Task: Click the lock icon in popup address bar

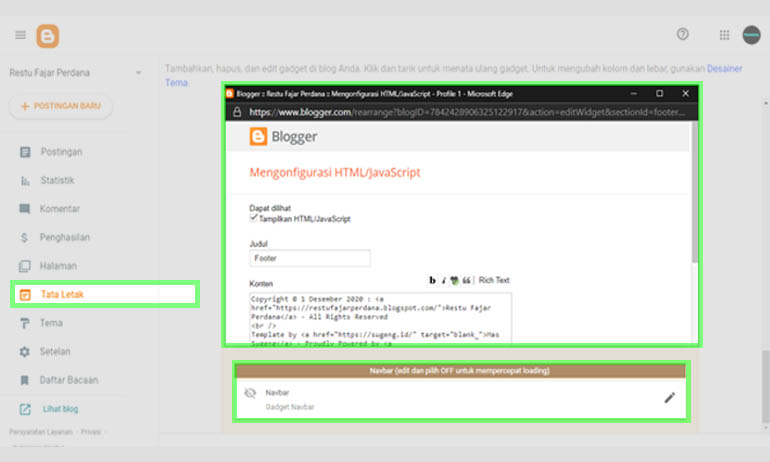Action: coord(237,112)
